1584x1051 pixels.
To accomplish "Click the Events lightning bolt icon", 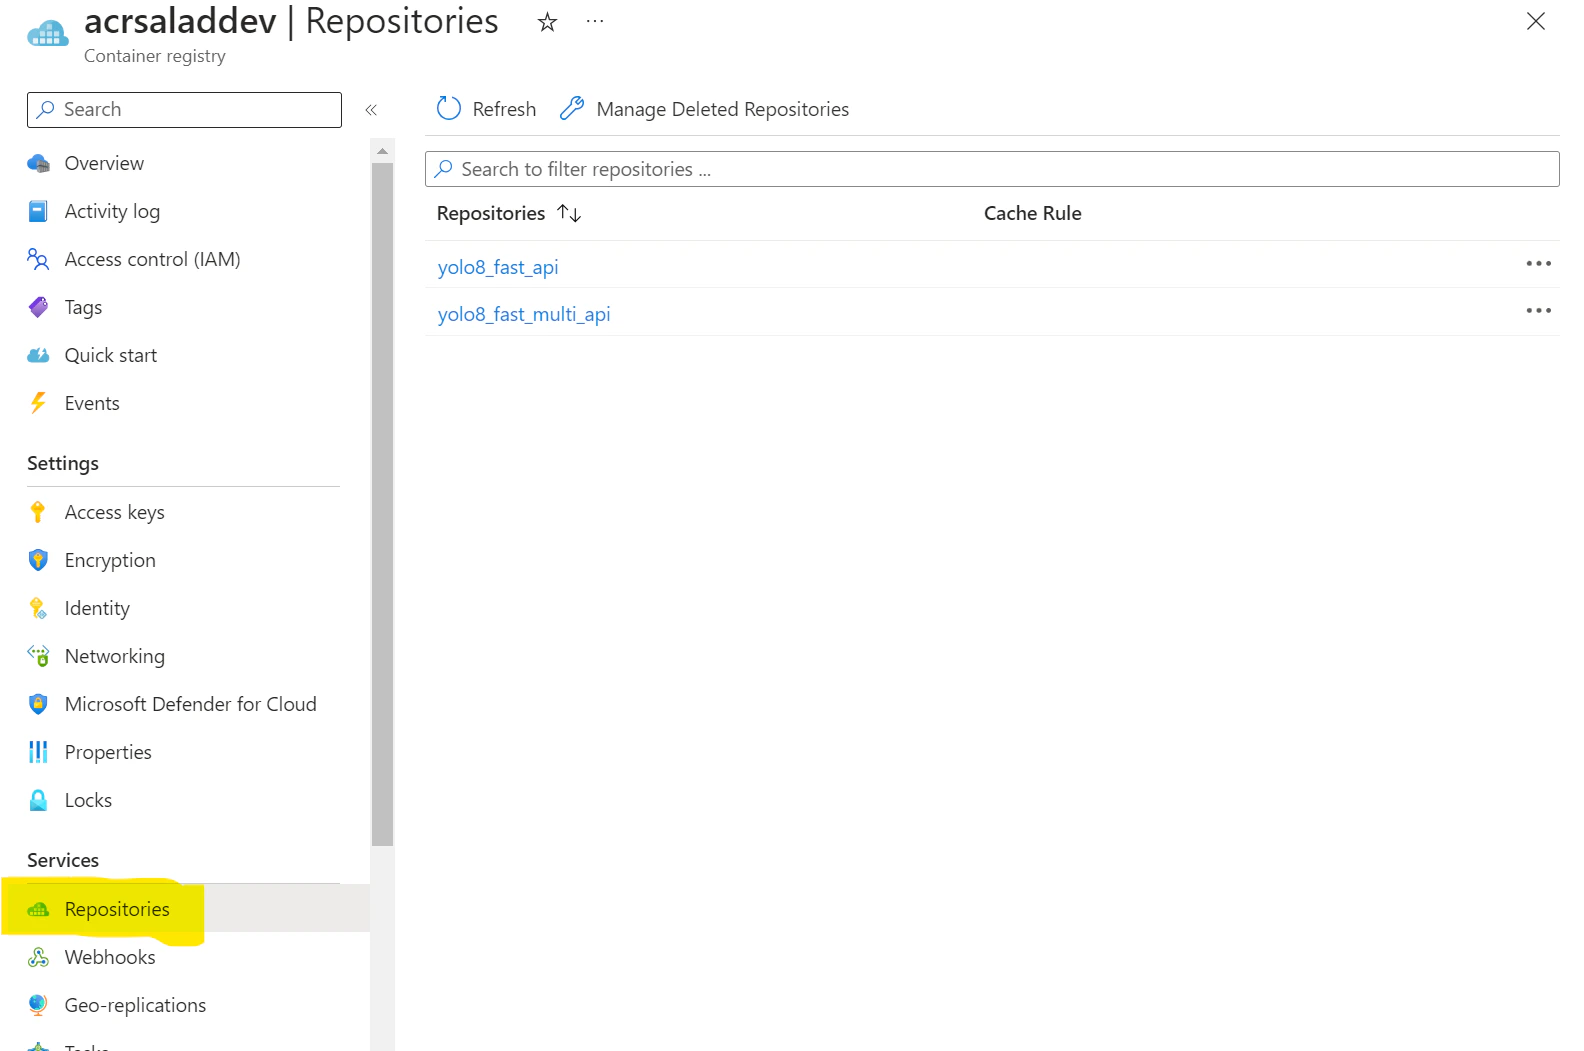I will click(x=38, y=403).
